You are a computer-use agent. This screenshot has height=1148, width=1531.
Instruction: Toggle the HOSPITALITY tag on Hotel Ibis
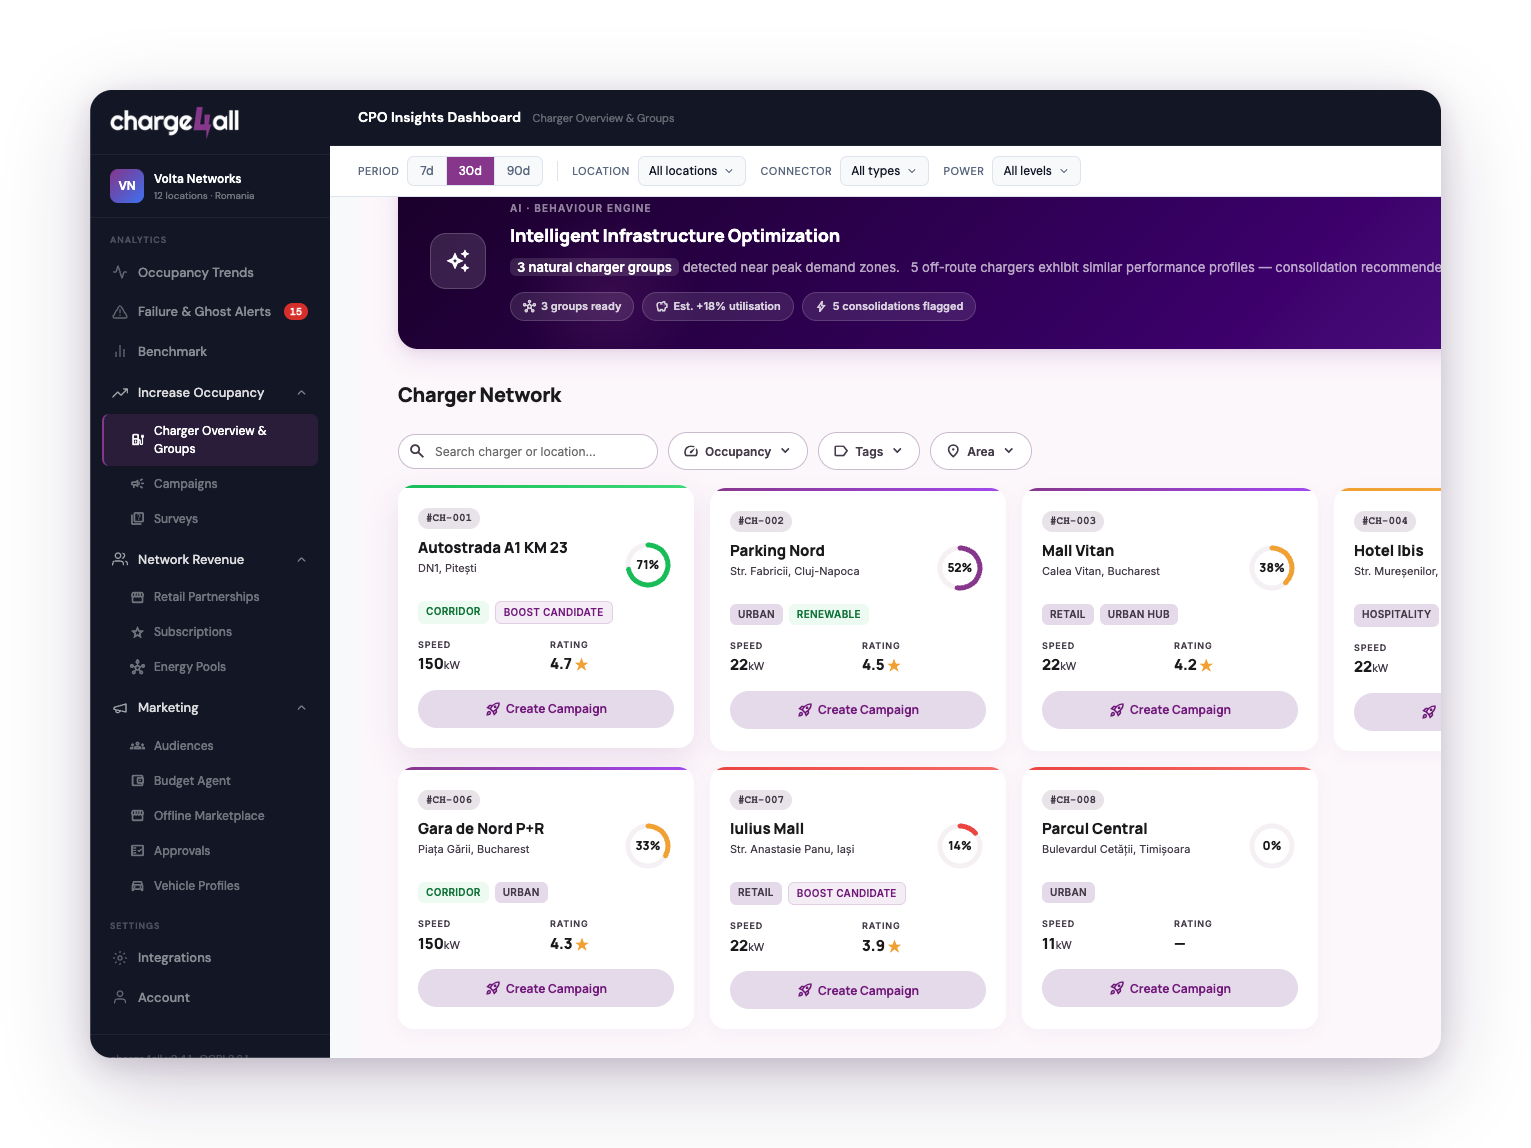coord(1396,614)
